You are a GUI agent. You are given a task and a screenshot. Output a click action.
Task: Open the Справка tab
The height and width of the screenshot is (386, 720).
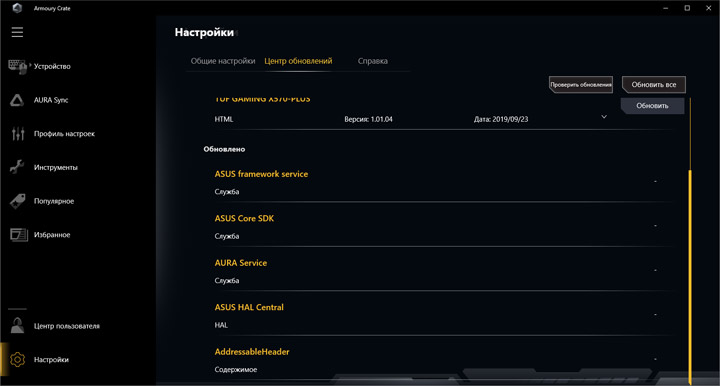click(x=372, y=61)
